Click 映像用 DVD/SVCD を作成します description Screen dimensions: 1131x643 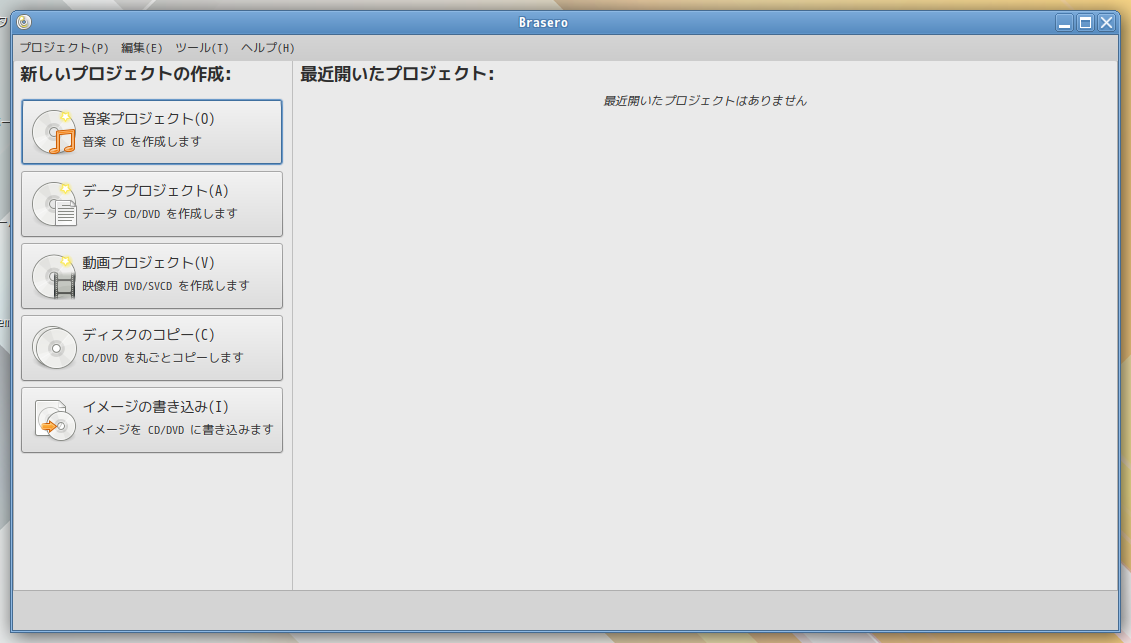pos(165,286)
